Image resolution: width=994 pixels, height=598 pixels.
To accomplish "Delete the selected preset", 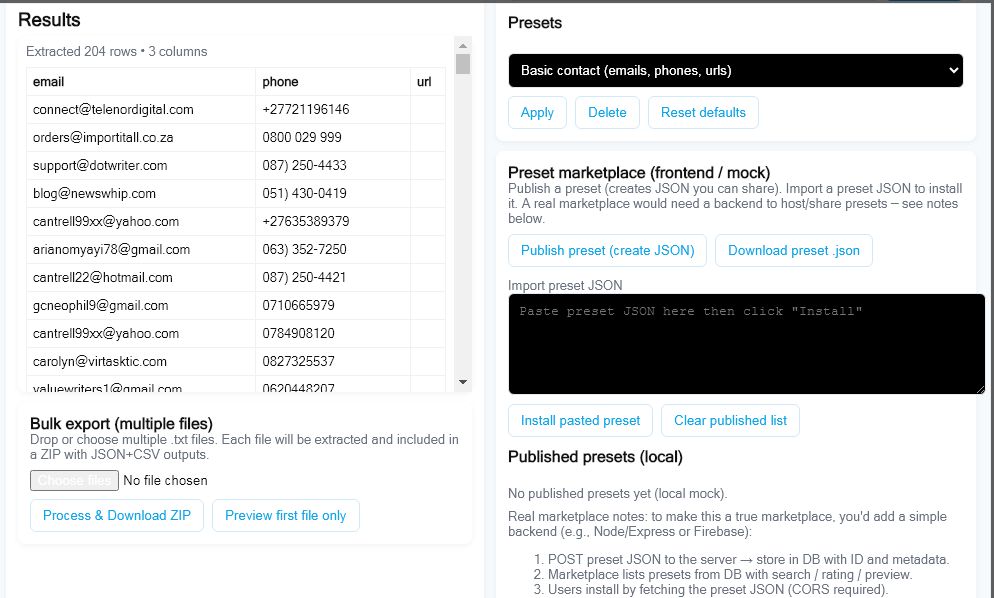I will point(607,113).
